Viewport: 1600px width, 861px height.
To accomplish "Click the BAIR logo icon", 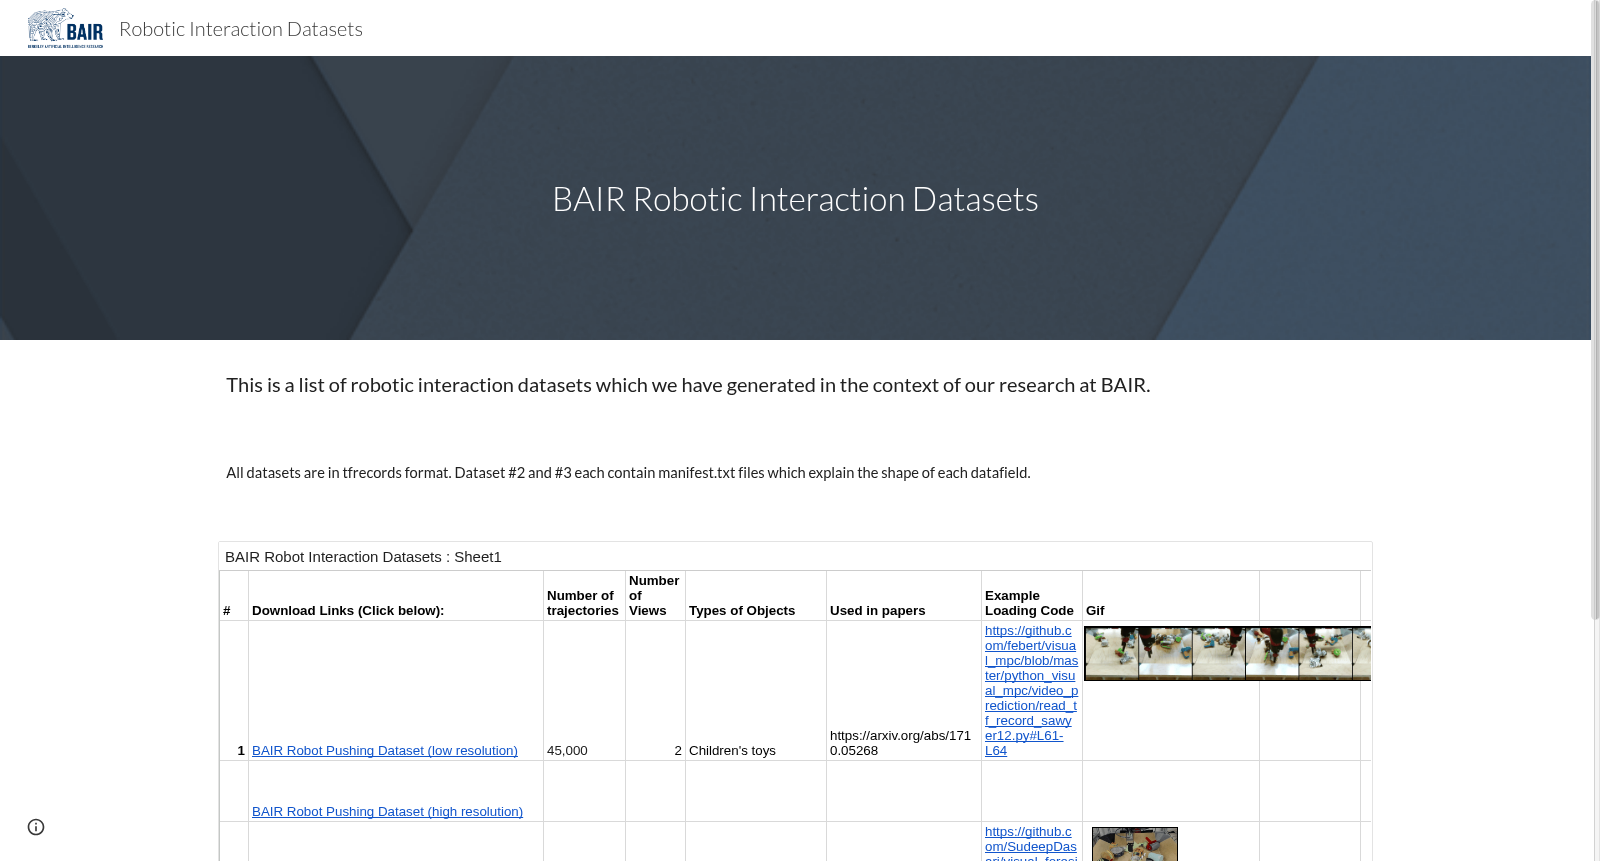I will [65, 28].
